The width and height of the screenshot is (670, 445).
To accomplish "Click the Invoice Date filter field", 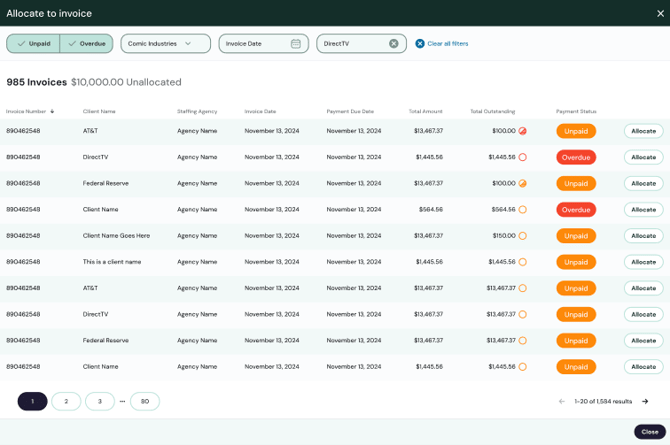I will pos(264,44).
